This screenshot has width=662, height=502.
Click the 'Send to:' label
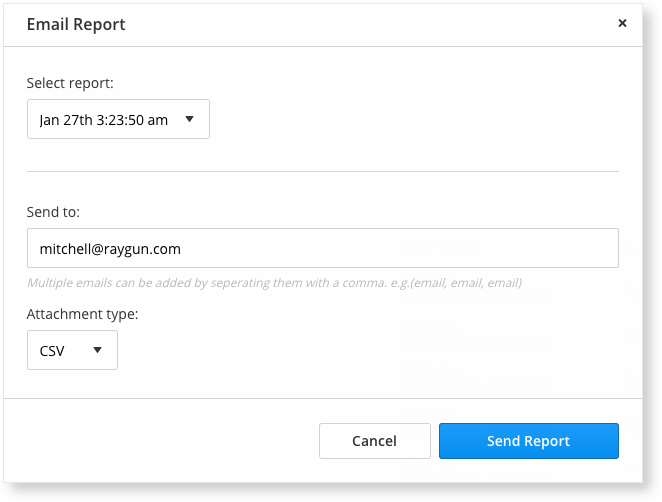(53, 212)
